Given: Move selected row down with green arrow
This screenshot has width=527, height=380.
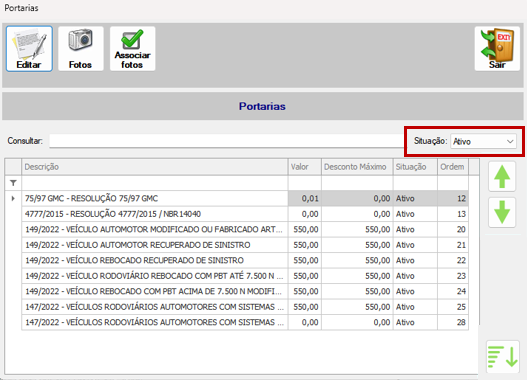Looking at the screenshot, I should point(502,212).
